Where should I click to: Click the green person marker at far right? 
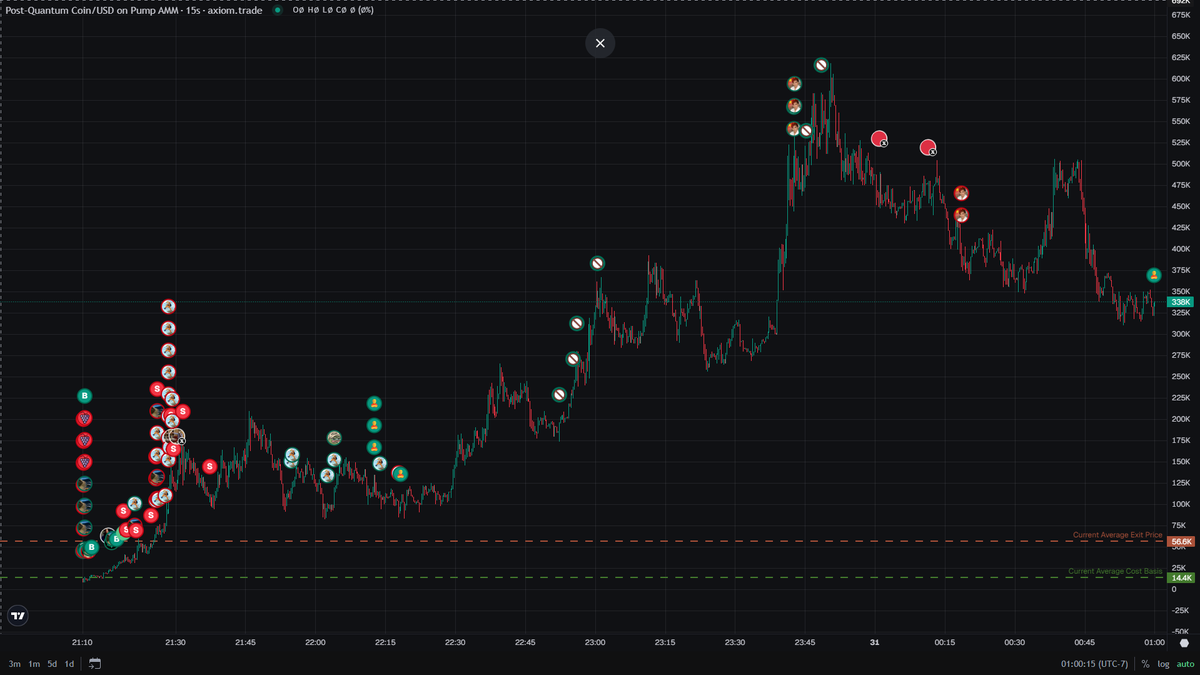pyautogui.click(x=1153, y=275)
